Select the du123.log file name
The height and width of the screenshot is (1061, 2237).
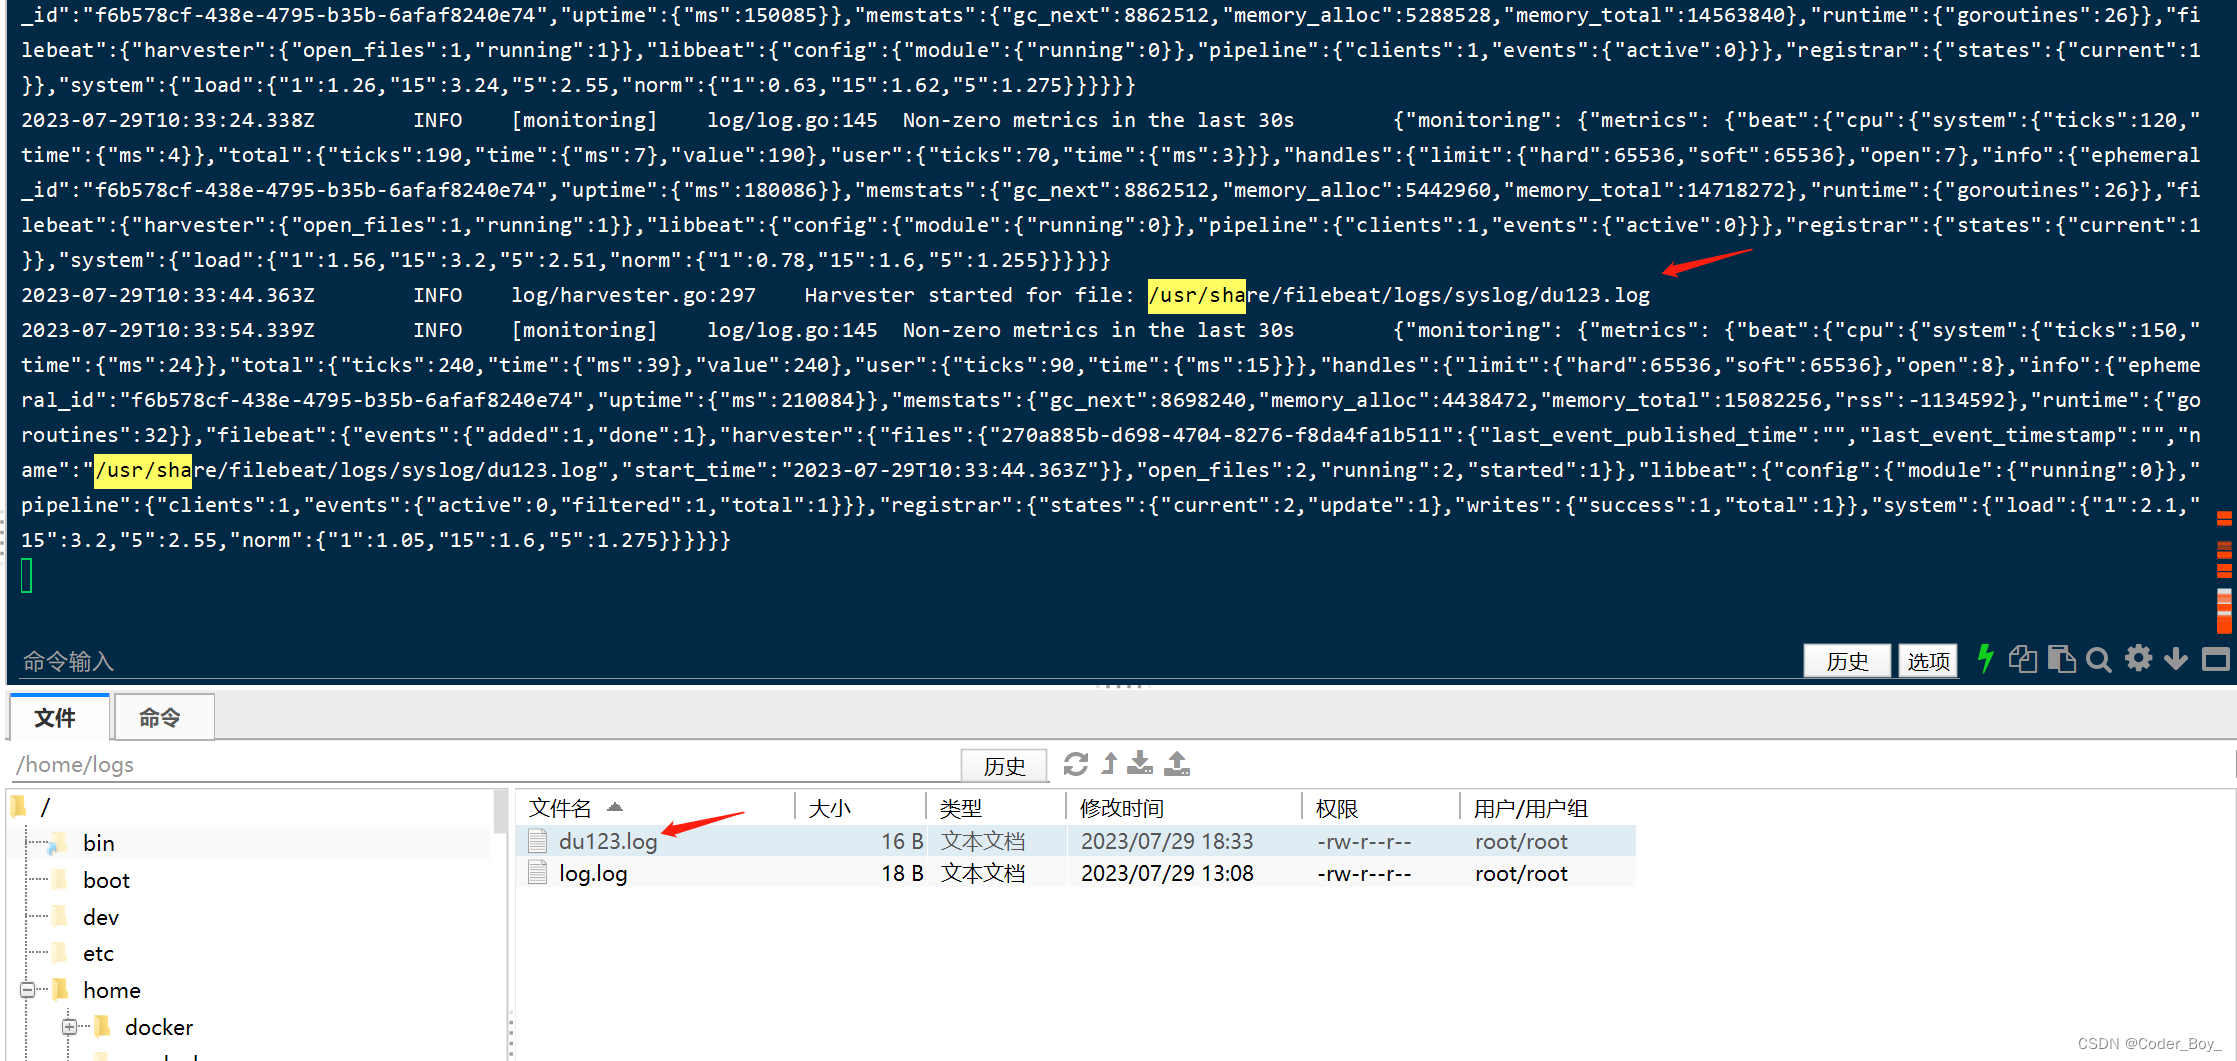608,842
